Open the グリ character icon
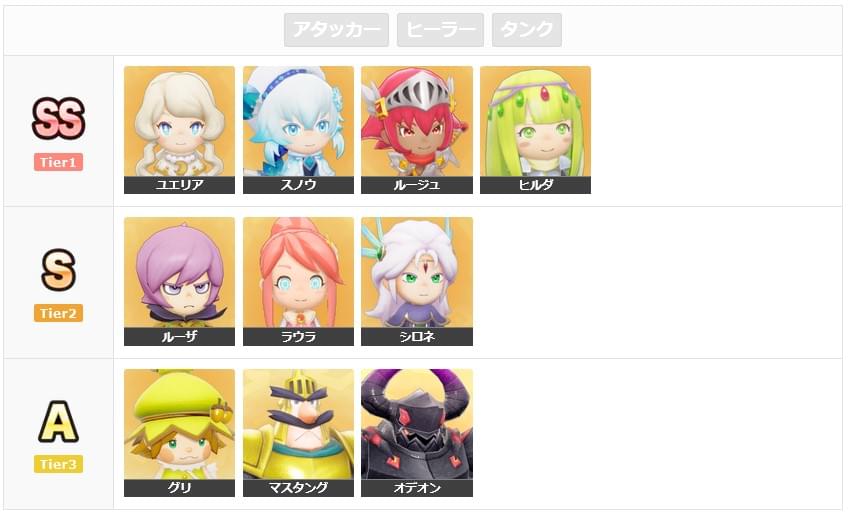866x517 pixels. [179, 433]
